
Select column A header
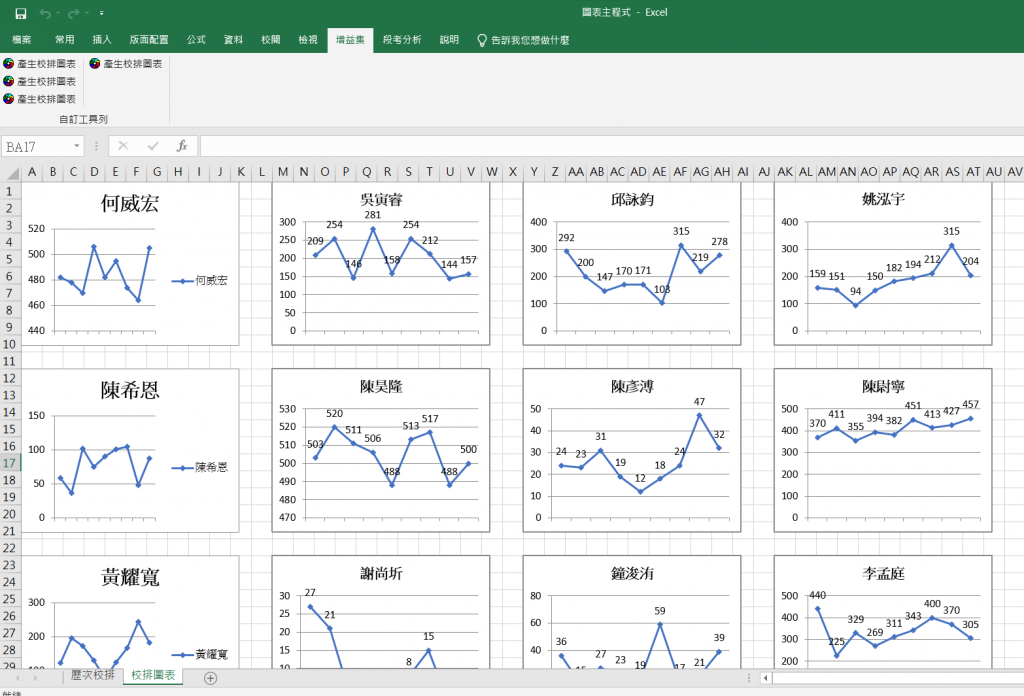click(x=31, y=172)
